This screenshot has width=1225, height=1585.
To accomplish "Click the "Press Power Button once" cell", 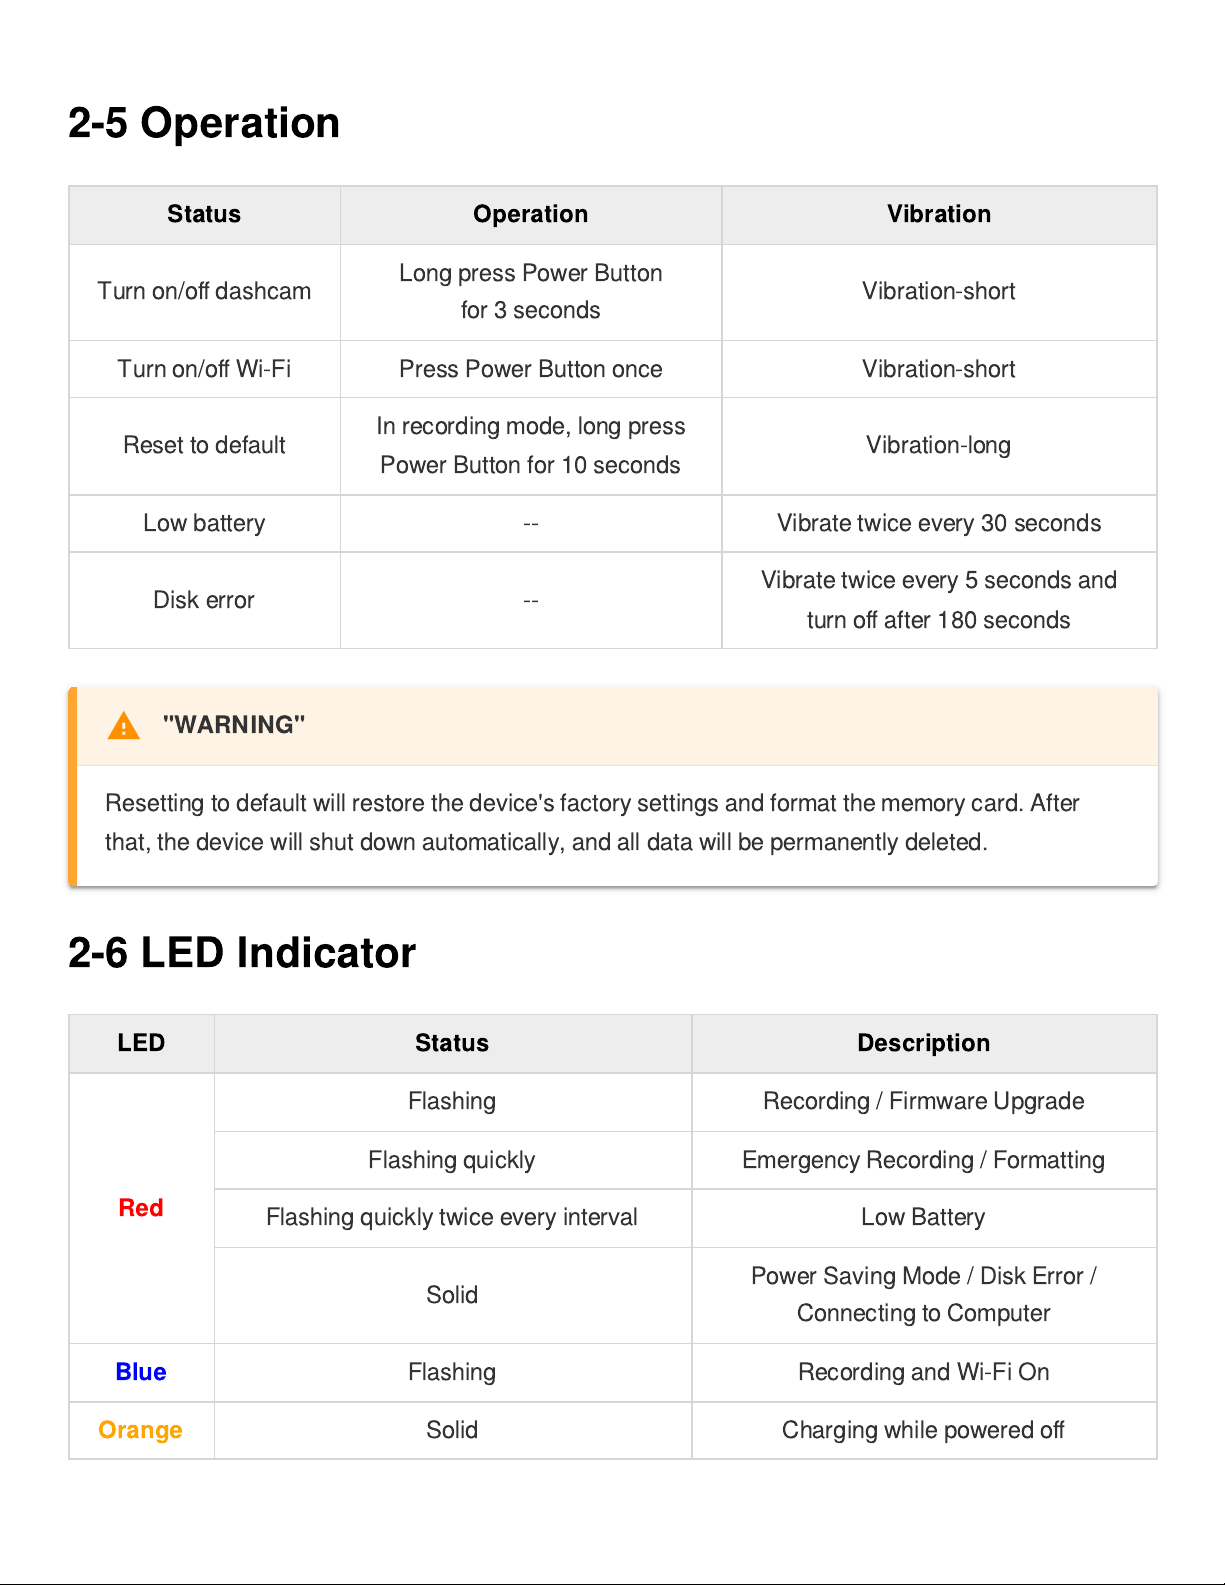I will (x=530, y=369).
